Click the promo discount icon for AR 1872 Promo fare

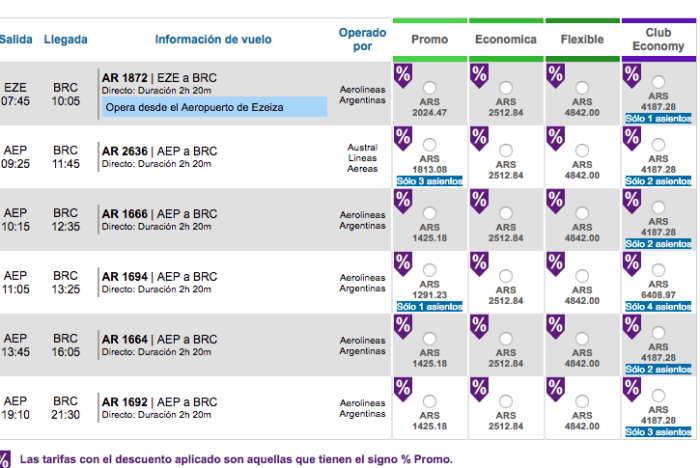(x=403, y=74)
